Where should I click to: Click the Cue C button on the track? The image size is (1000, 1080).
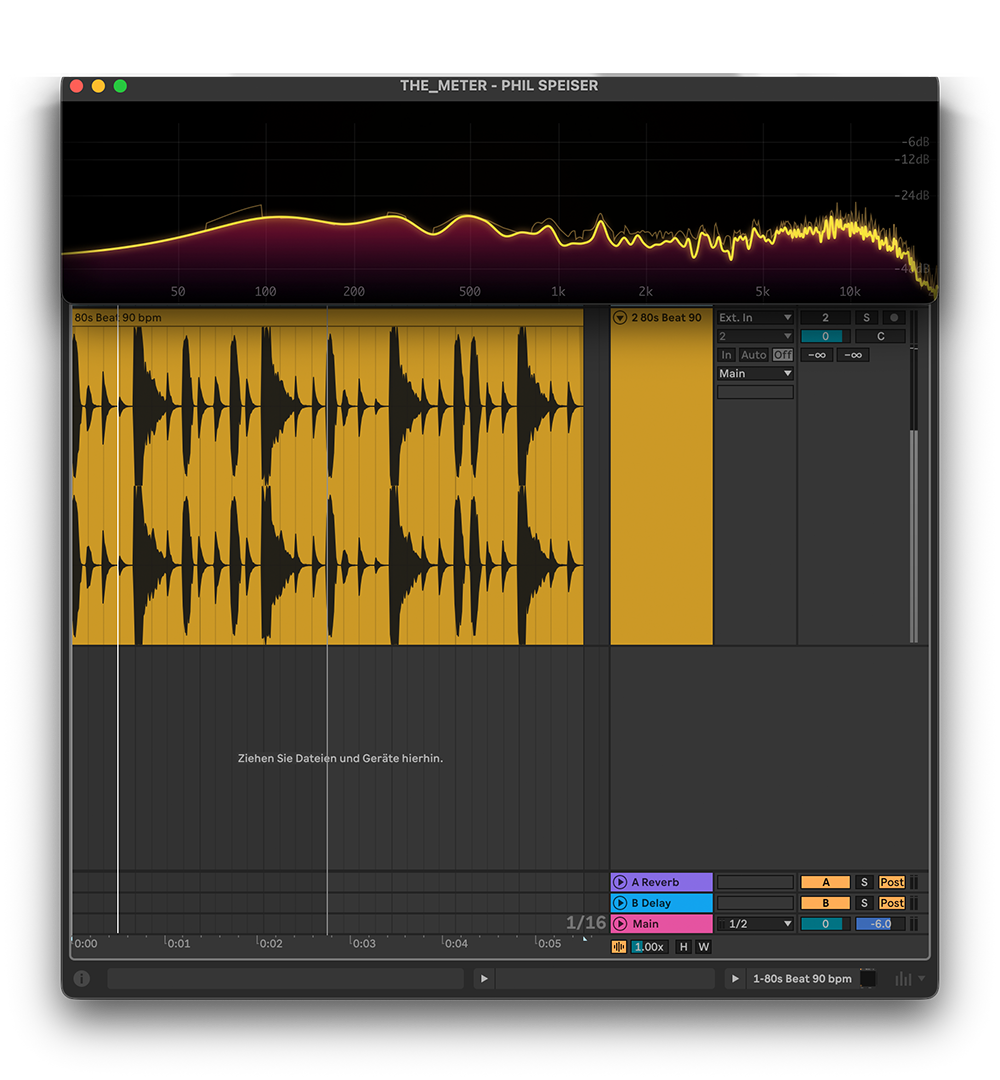pos(881,336)
